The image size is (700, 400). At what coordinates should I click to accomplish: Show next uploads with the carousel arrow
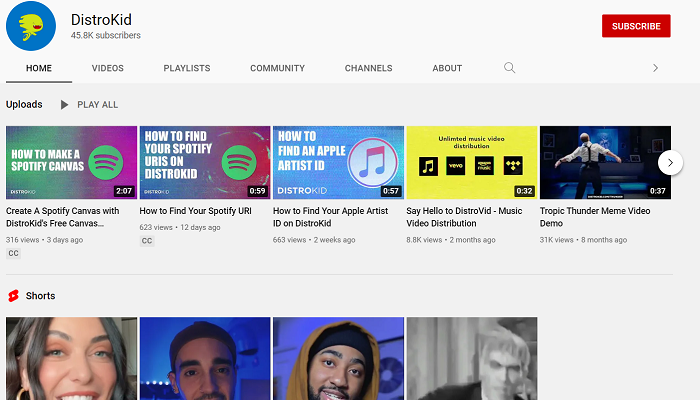pos(670,162)
